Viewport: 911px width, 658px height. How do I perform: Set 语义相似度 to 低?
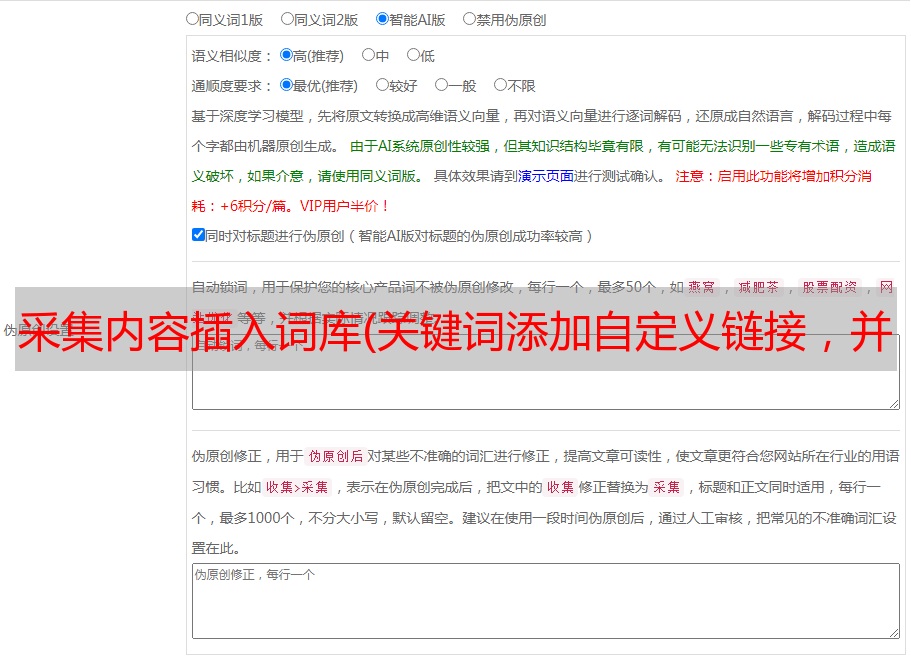pos(413,55)
